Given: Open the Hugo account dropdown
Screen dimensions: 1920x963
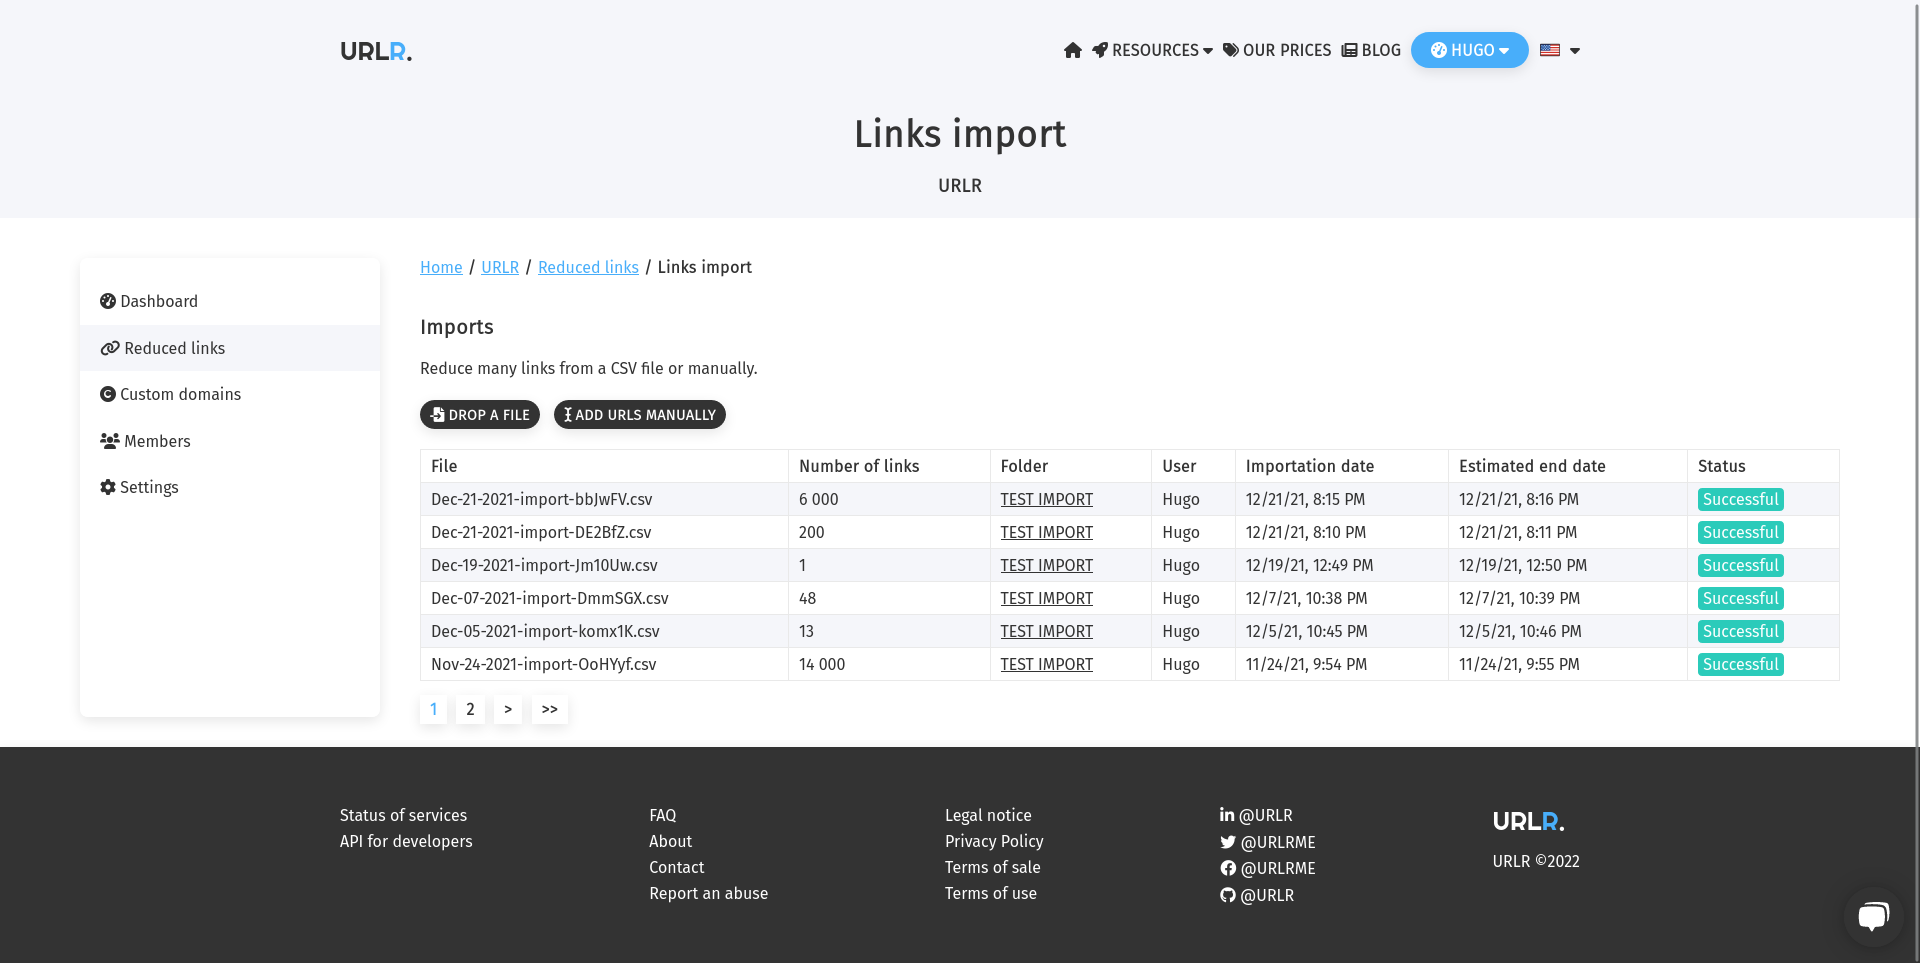Looking at the screenshot, I should pyautogui.click(x=1469, y=50).
